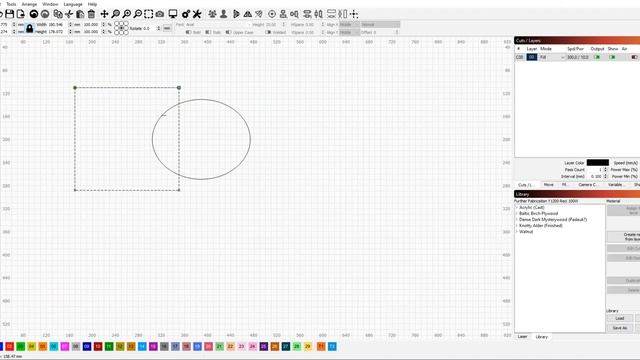Screen dimensions: 640x360
Task: Open Device Settings wrench icon
Action: 197,14
